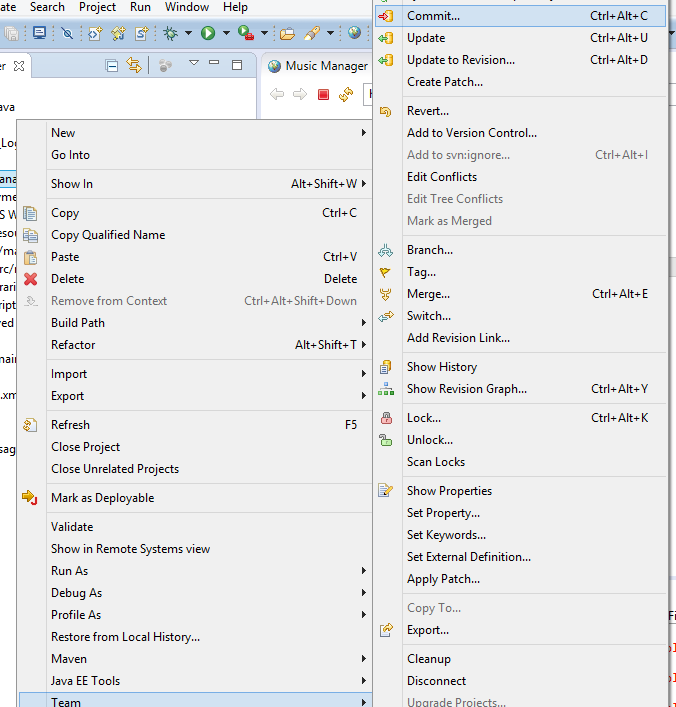Viewport: 676px width, 707px height.
Task: Choose Team in the context menu
Action: (x=196, y=700)
